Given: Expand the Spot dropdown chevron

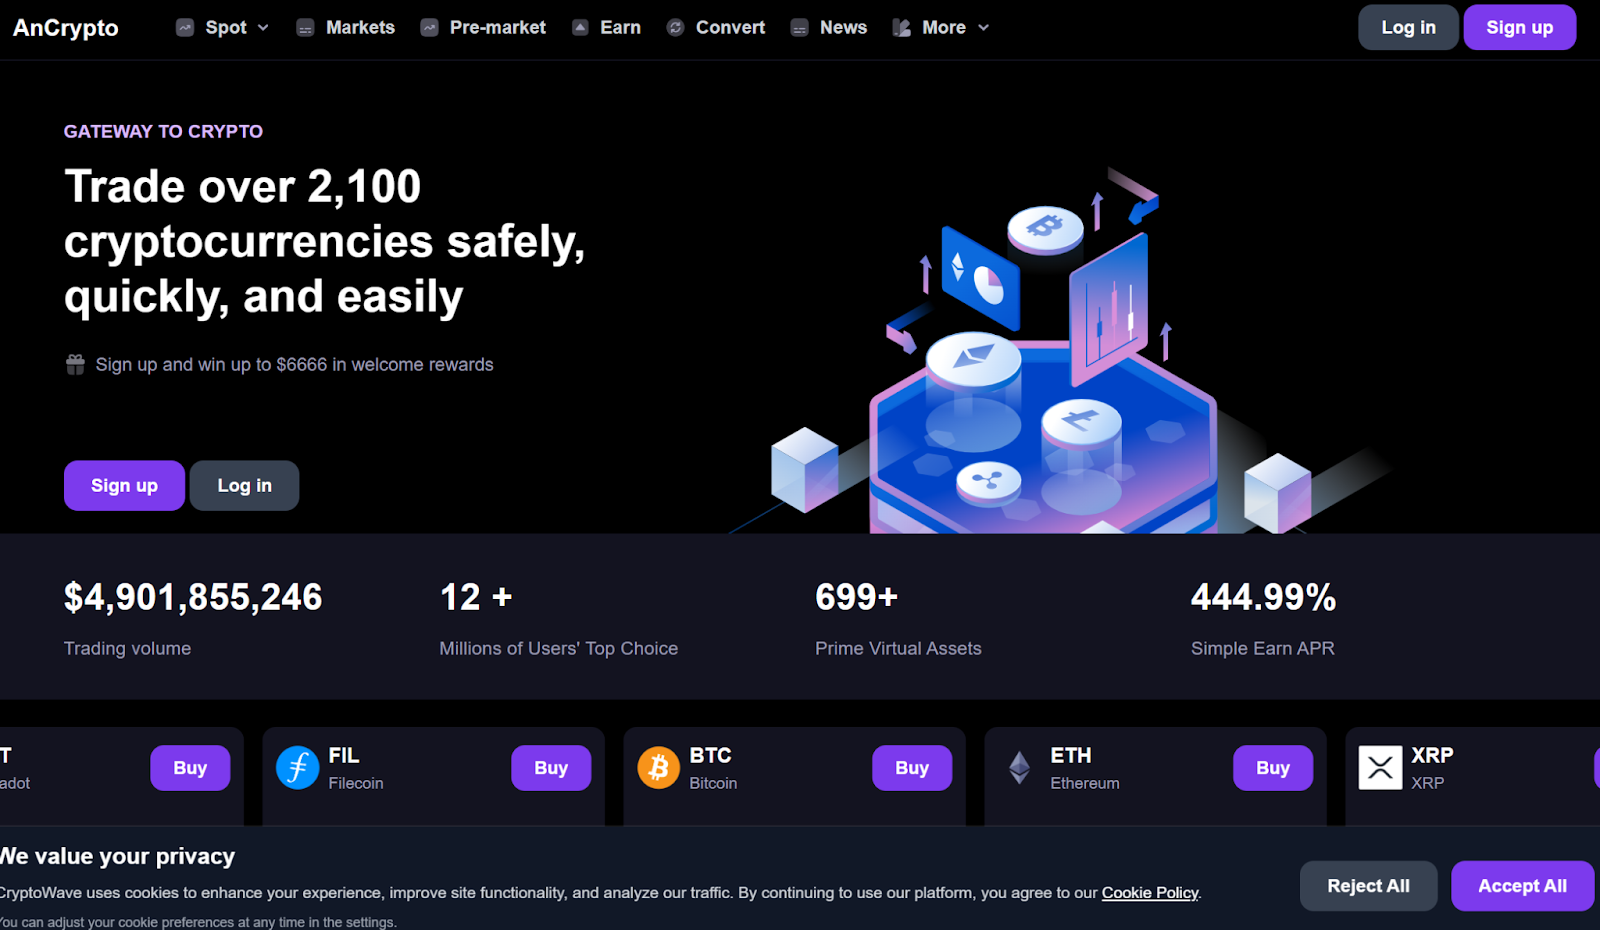Looking at the screenshot, I should (x=263, y=28).
